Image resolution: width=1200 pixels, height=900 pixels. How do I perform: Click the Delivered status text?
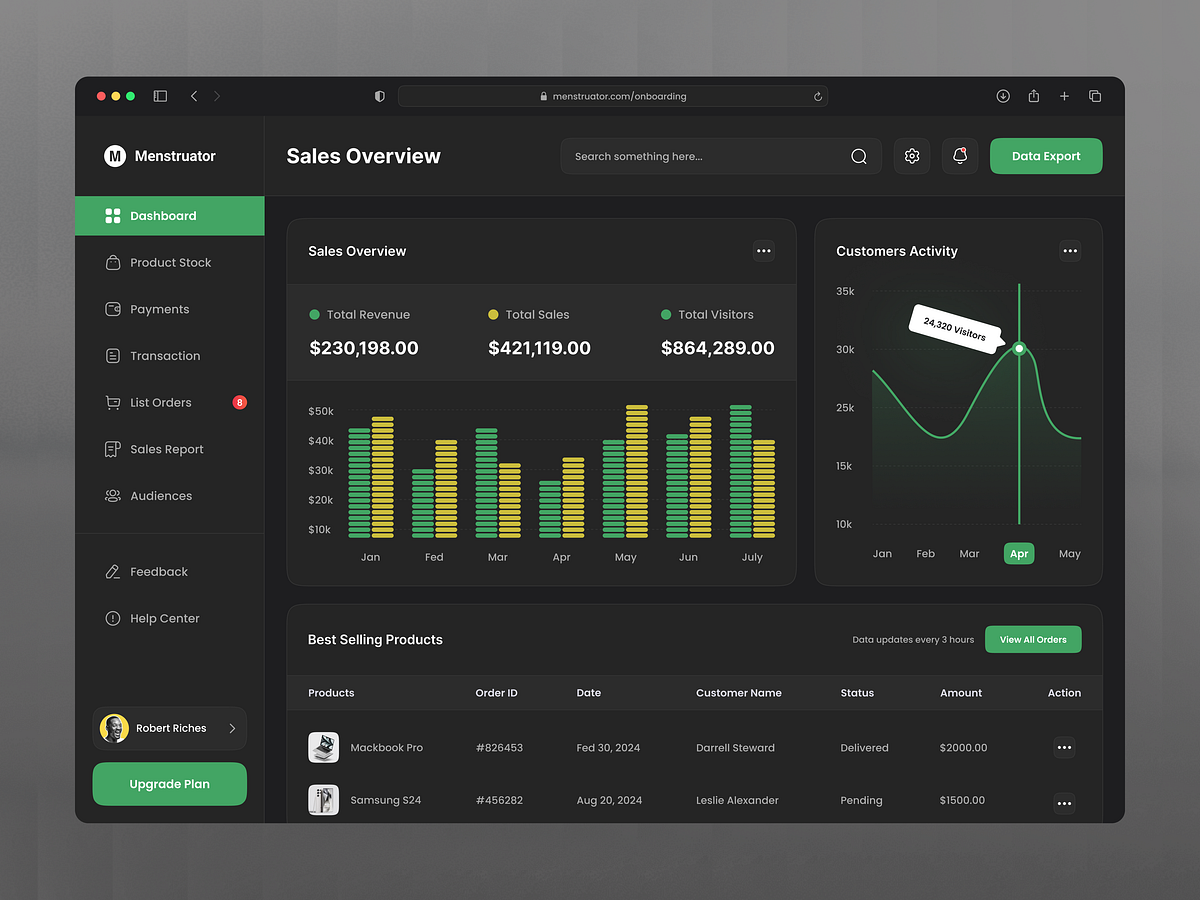864,748
